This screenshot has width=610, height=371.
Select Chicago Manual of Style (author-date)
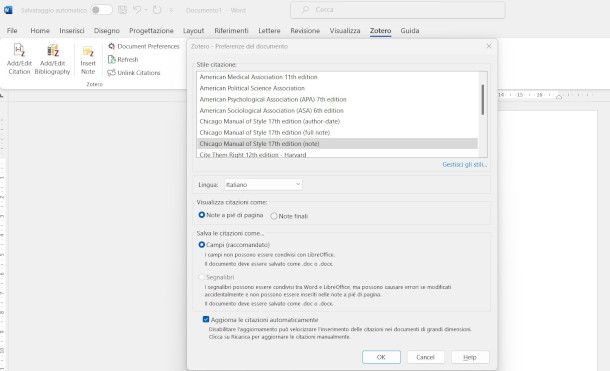(337, 121)
